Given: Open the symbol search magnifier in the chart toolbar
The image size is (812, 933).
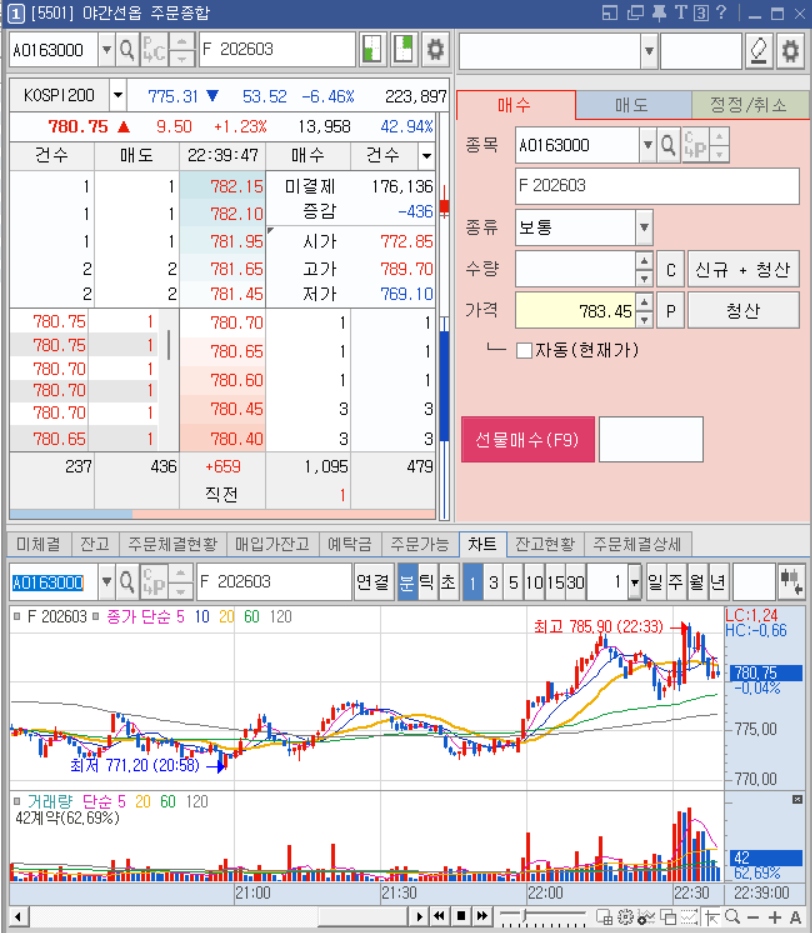Looking at the screenshot, I should 127,581.
